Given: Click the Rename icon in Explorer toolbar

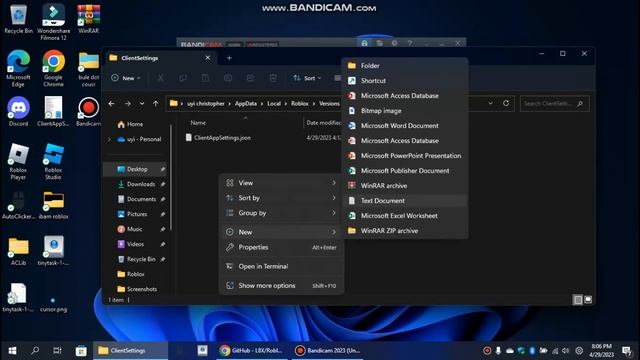Looking at the screenshot, I should point(228,78).
